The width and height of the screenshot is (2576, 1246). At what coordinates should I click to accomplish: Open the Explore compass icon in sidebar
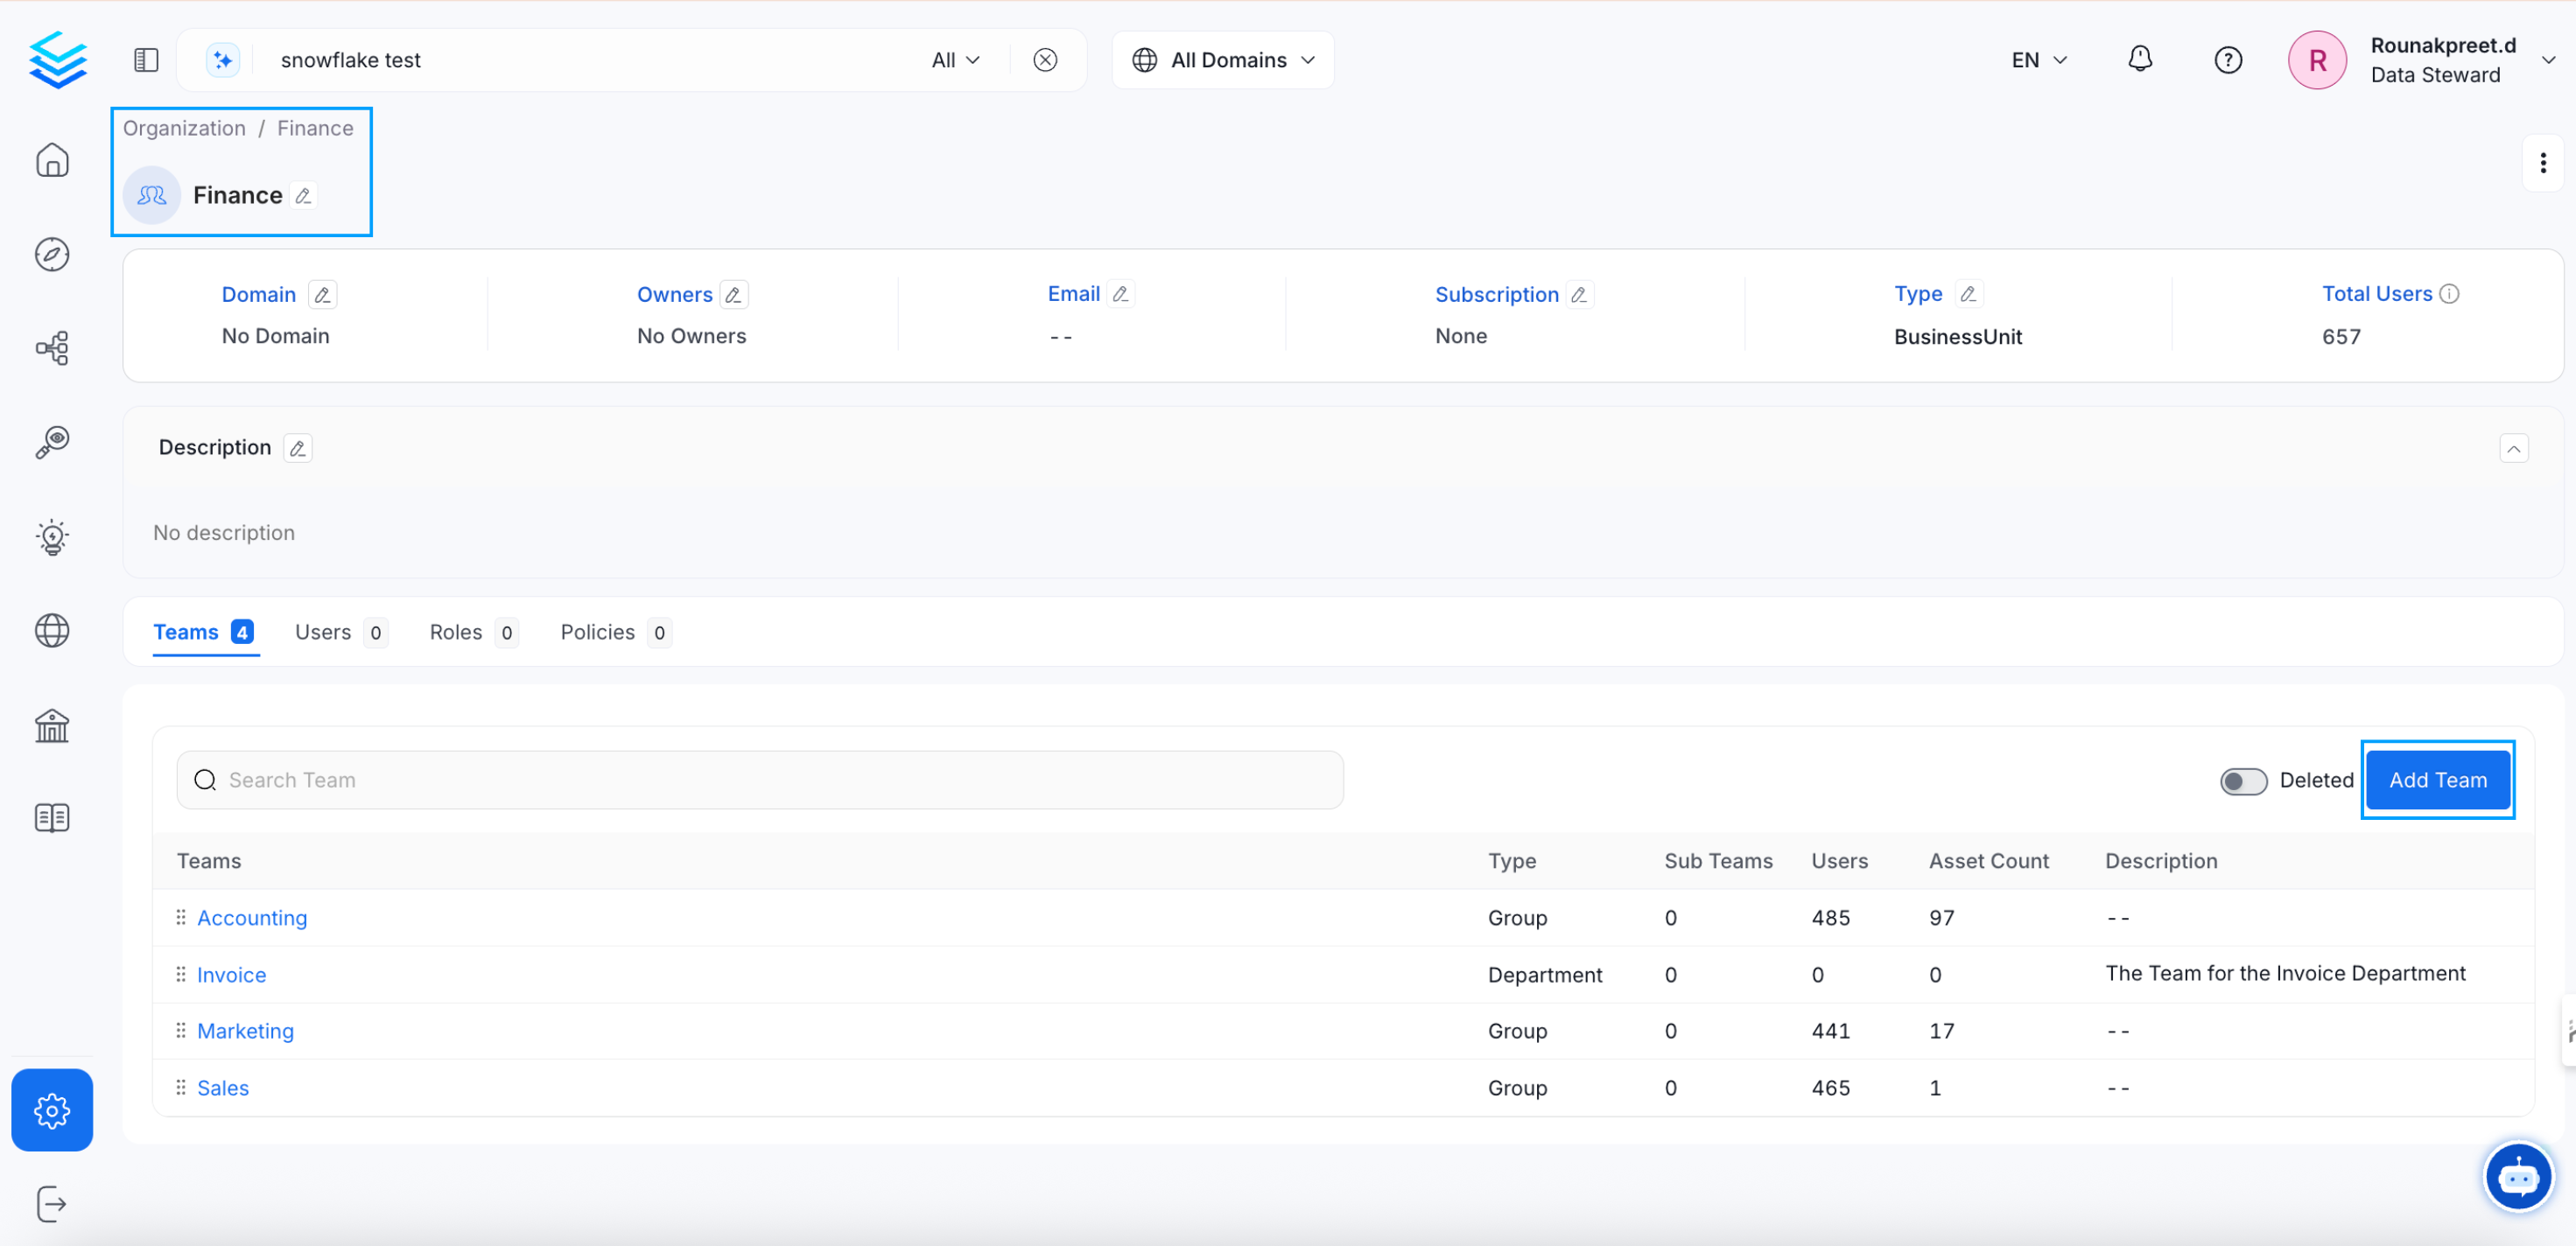tap(52, 254)
